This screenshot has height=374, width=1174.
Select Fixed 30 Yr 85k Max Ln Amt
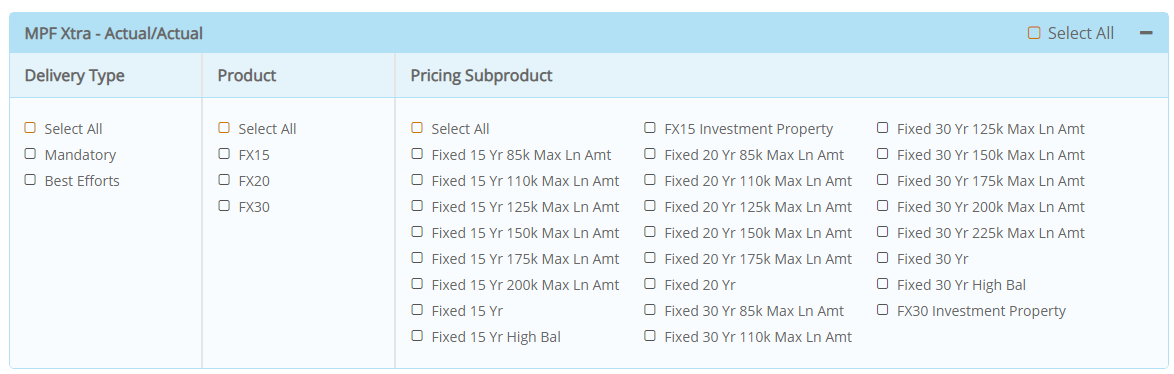650,310
